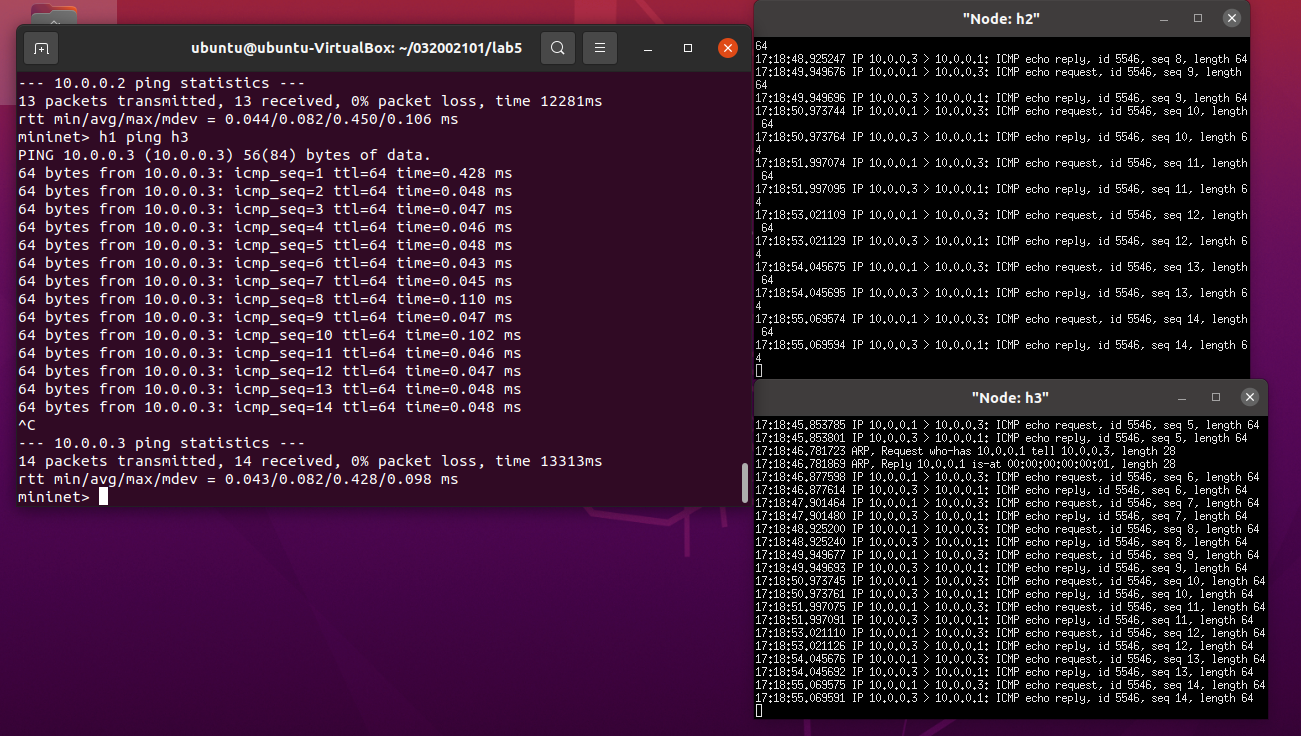Click the h2 line starting "17:18:48.925247"

(x=1001, y=59)
